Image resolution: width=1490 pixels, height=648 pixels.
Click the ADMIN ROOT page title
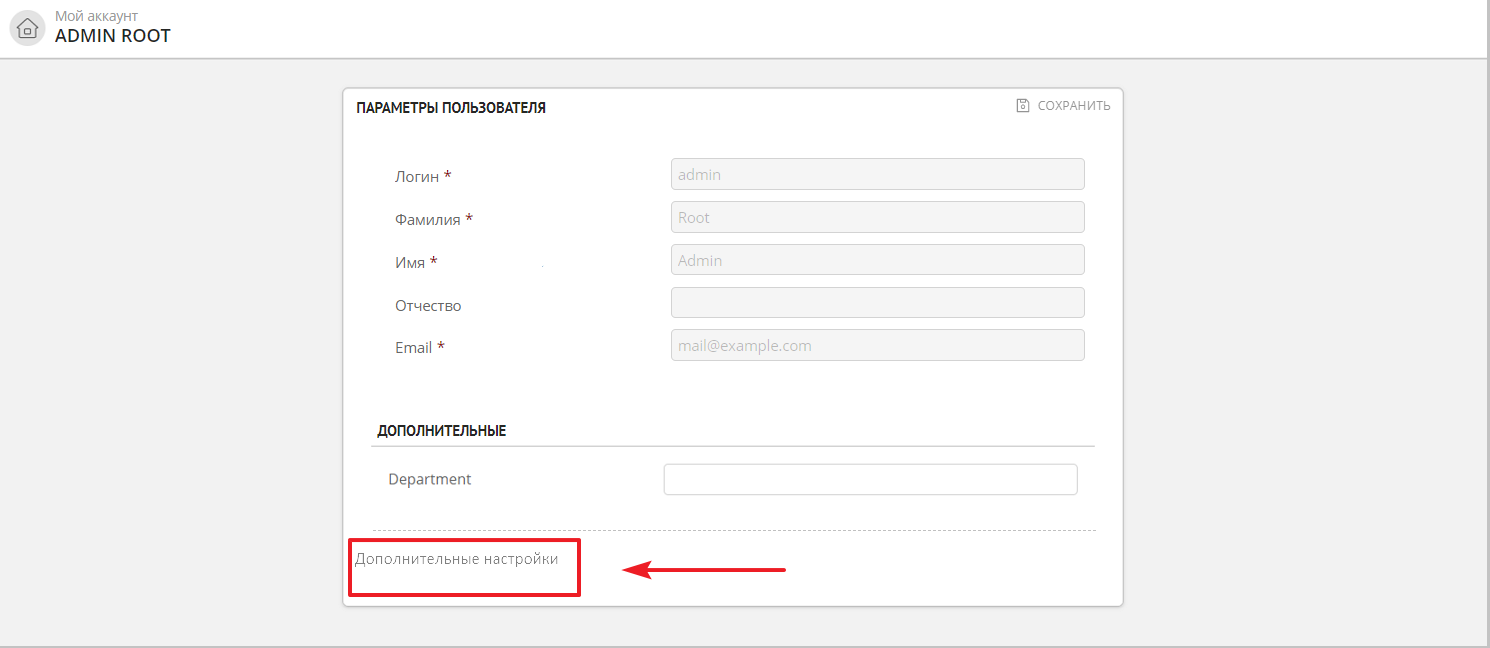coord(113,36)
